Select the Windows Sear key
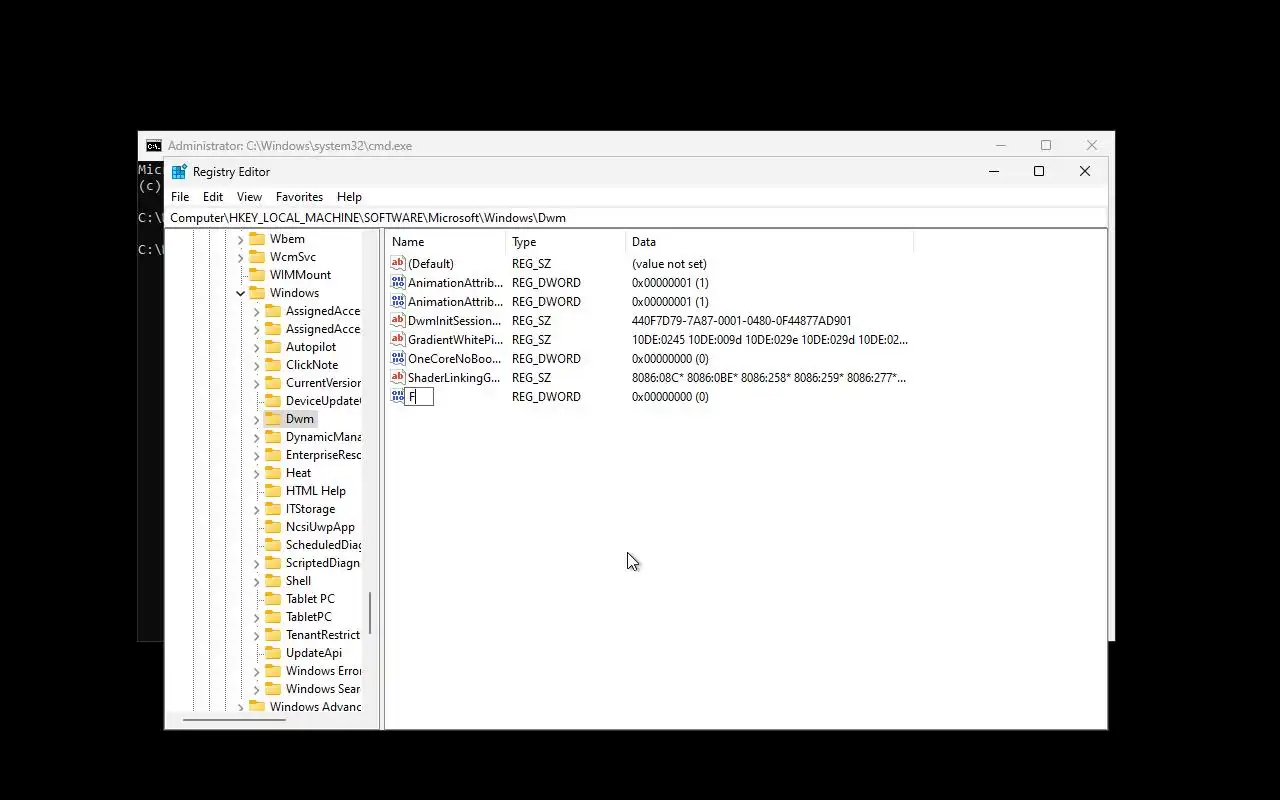 (323, 689)
